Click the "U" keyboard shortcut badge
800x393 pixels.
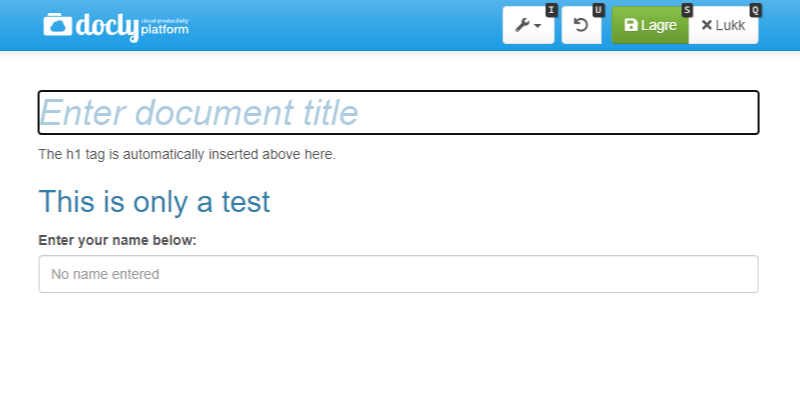click(x=598, y=10)
